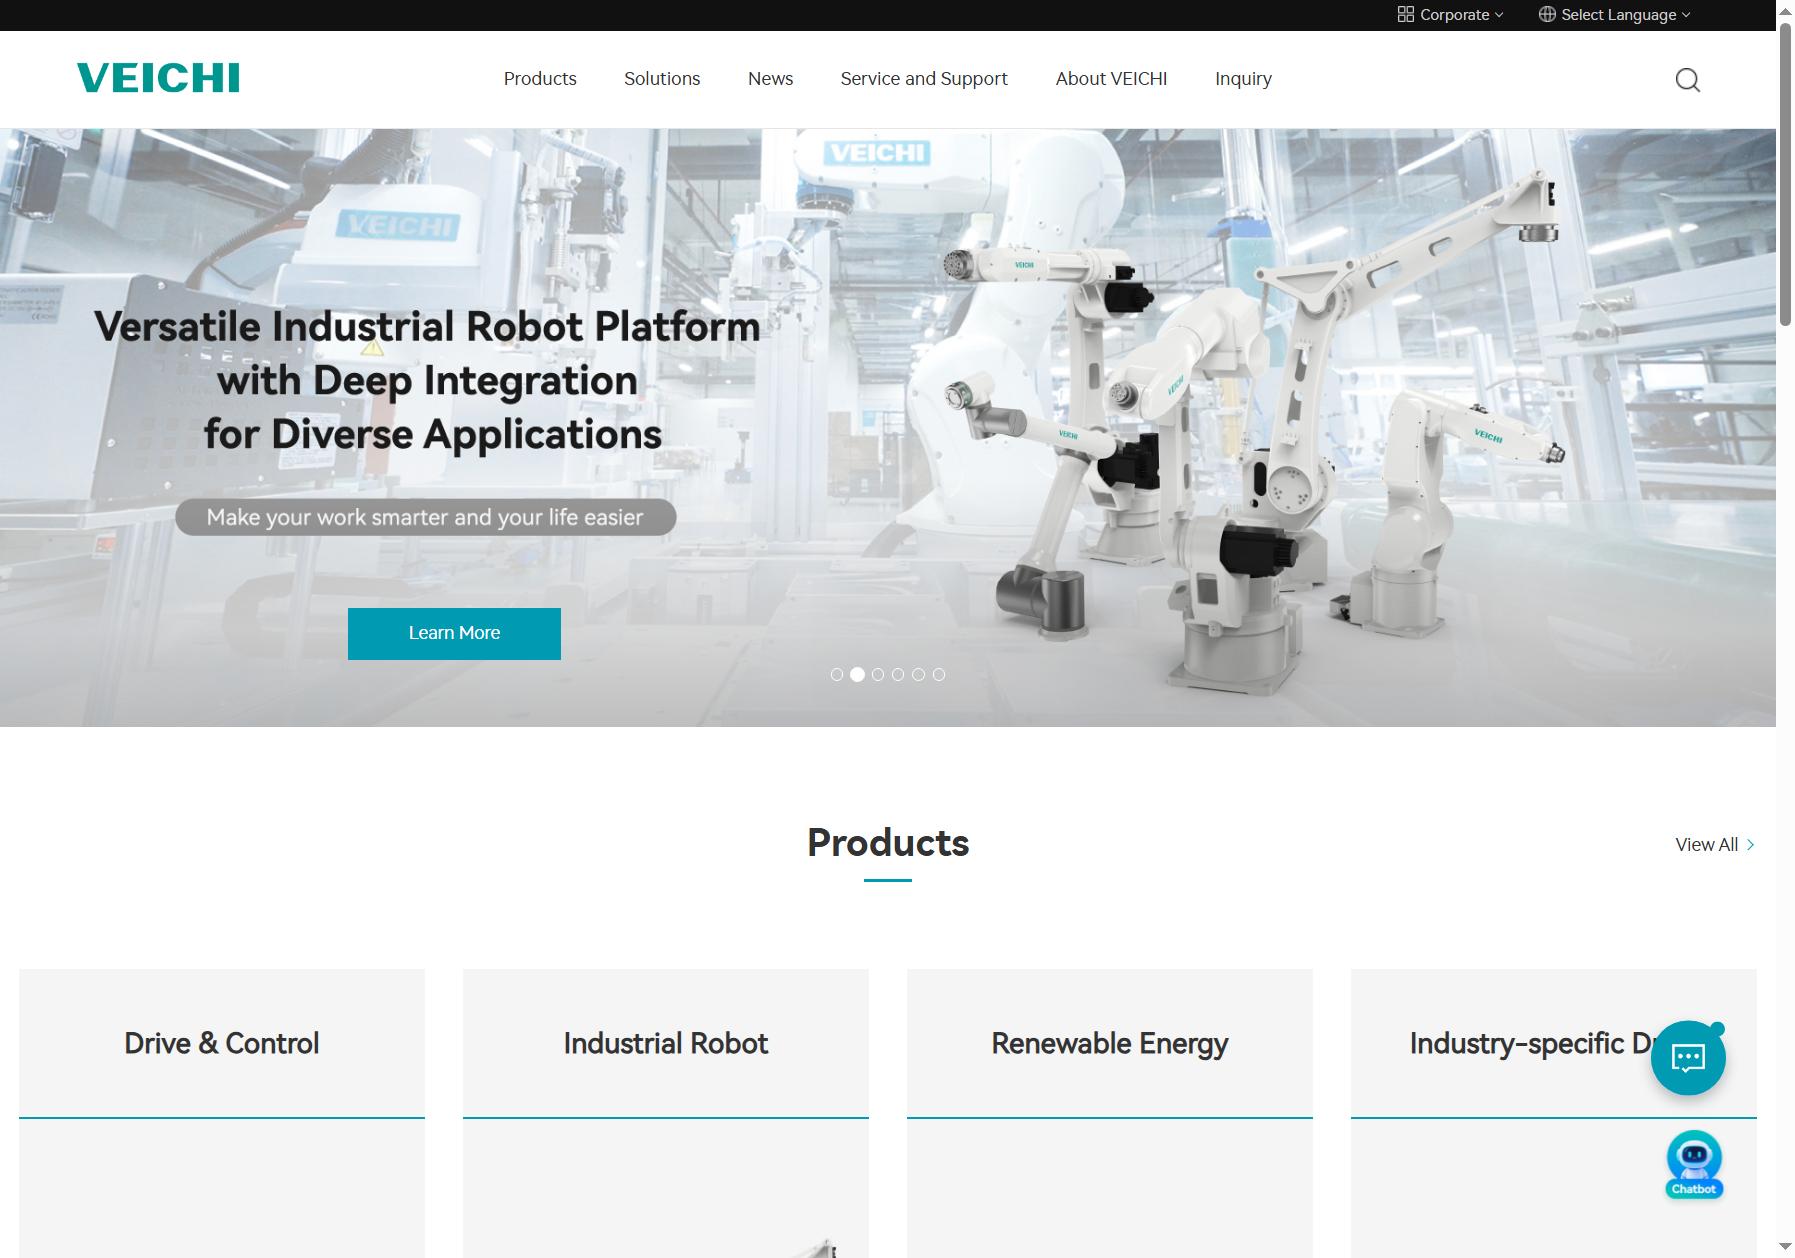Open the Select Language dropdown
Screen dimensions: 1795x1258
1615,14
